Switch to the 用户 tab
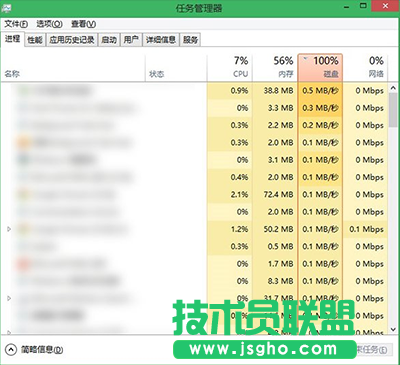 (x=131, y=40)
